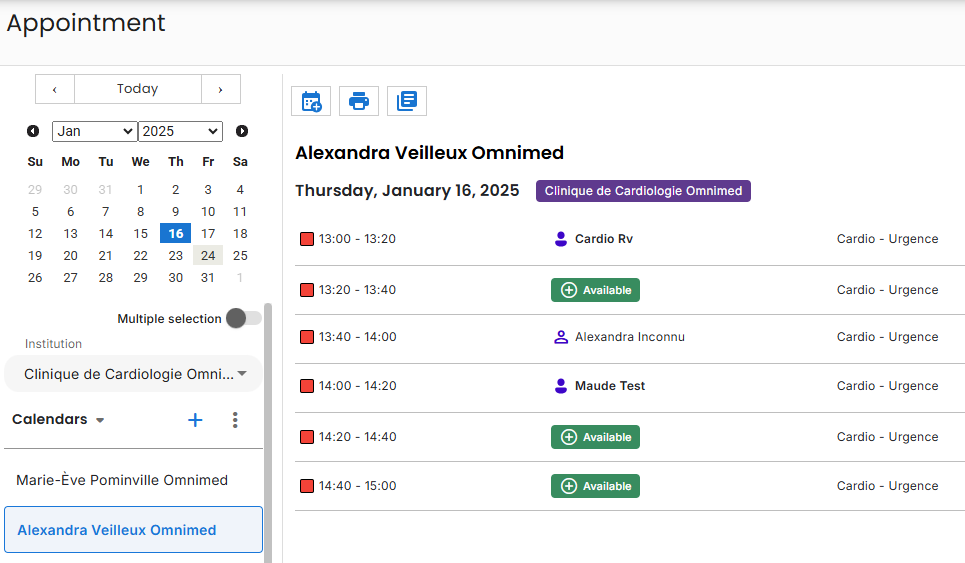Click red color square for 14:40 - 15:00
965x563 pixels.
pos(307,486)
